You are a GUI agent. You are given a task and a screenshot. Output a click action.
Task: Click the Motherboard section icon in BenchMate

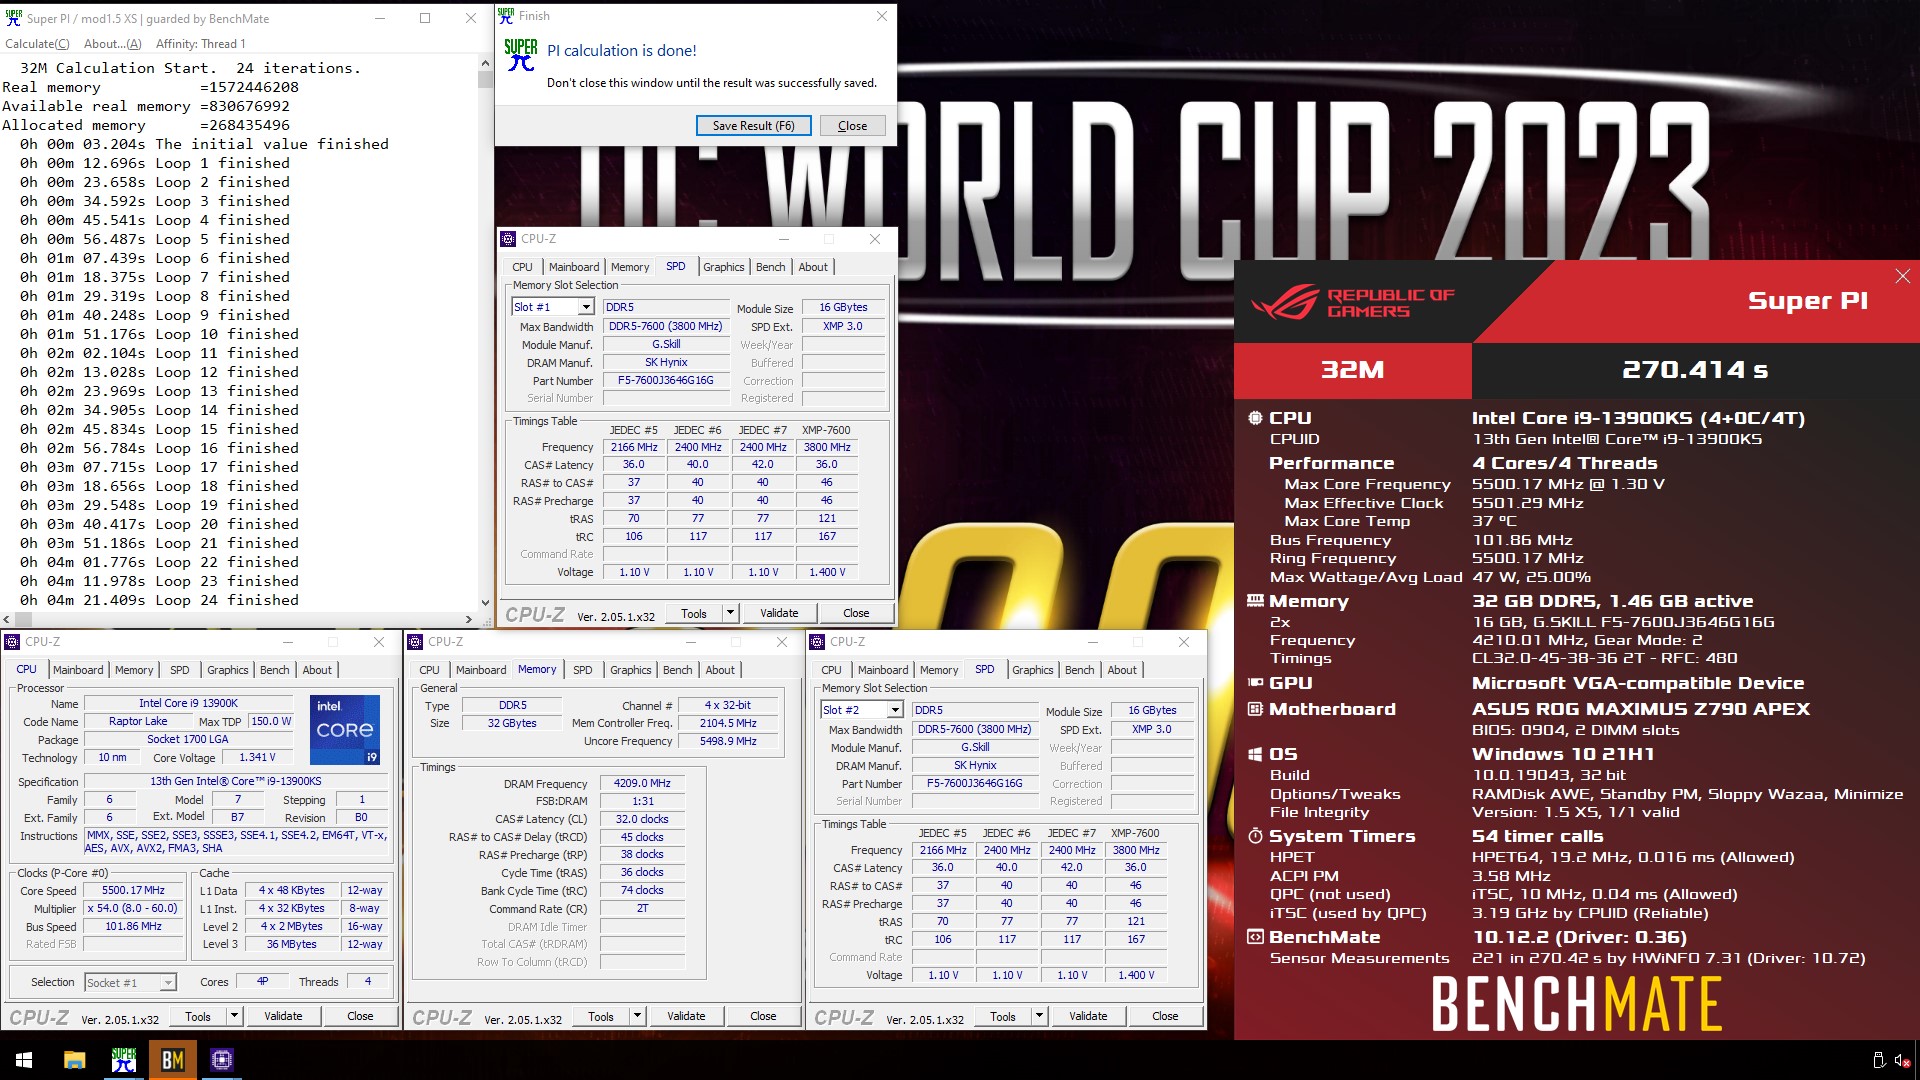1255,709
